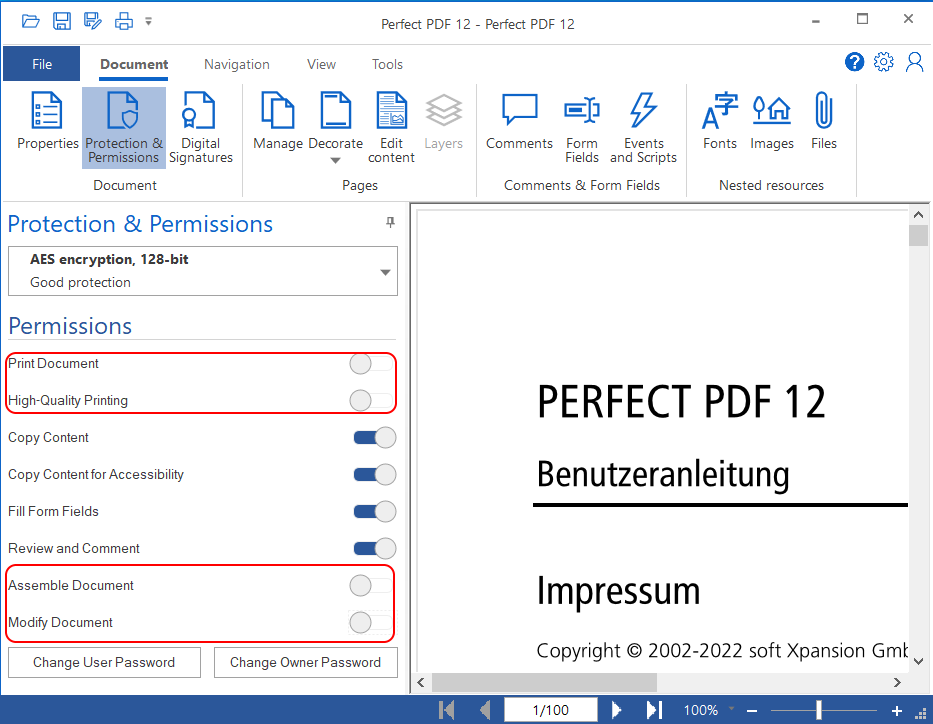Open settings via the gear icon
The height and width of the screenshot is (724, 933).
coord(884,62)
